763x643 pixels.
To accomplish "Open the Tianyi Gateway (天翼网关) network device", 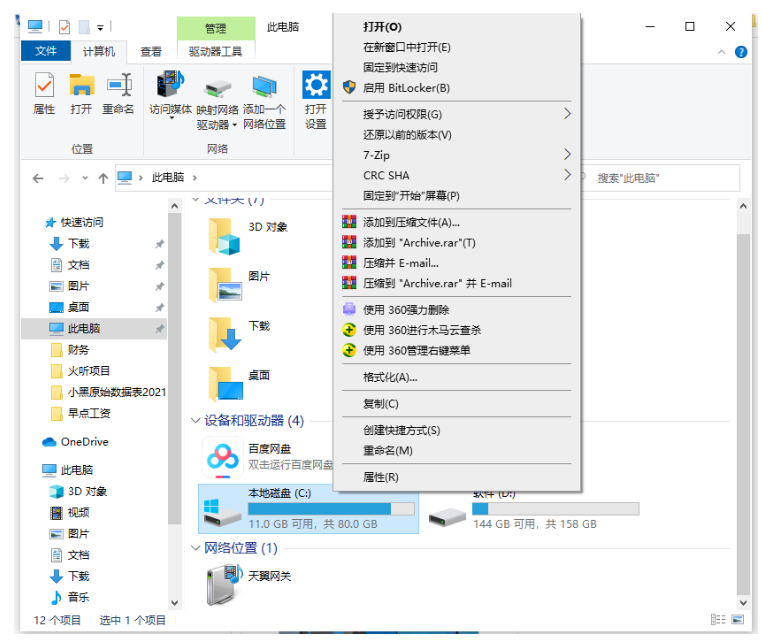I will pyautogui.click(x=222, y=583).
